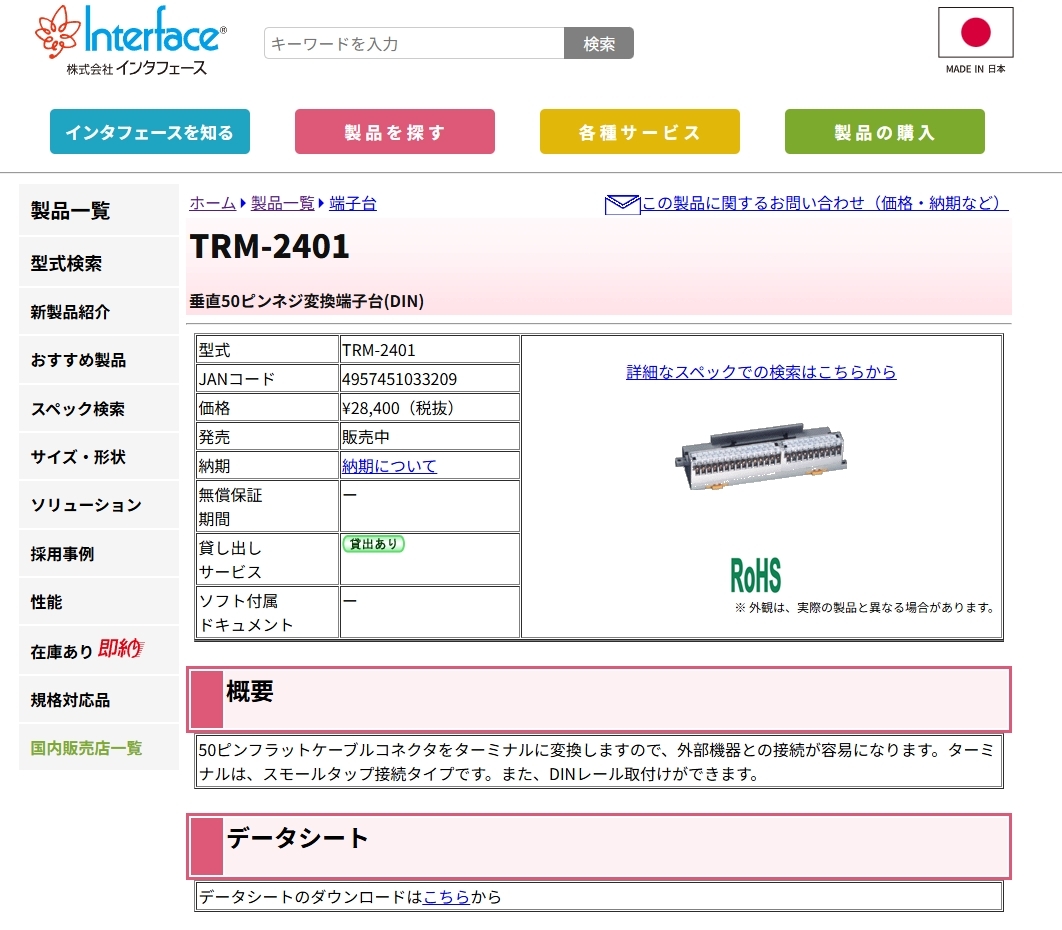Click the 50ピンフラットケーブル overview paragraph
1062x930 pixels.
[599, 761]
